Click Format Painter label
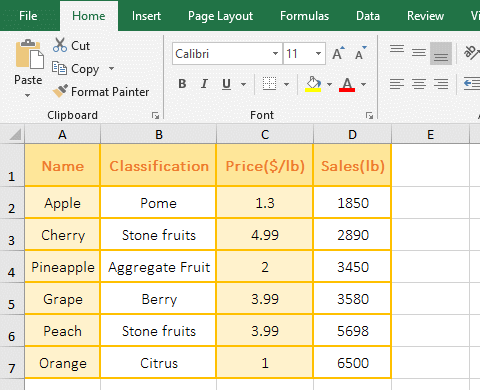The height and width of the screenshot is (390, 480). coord(110,92)
